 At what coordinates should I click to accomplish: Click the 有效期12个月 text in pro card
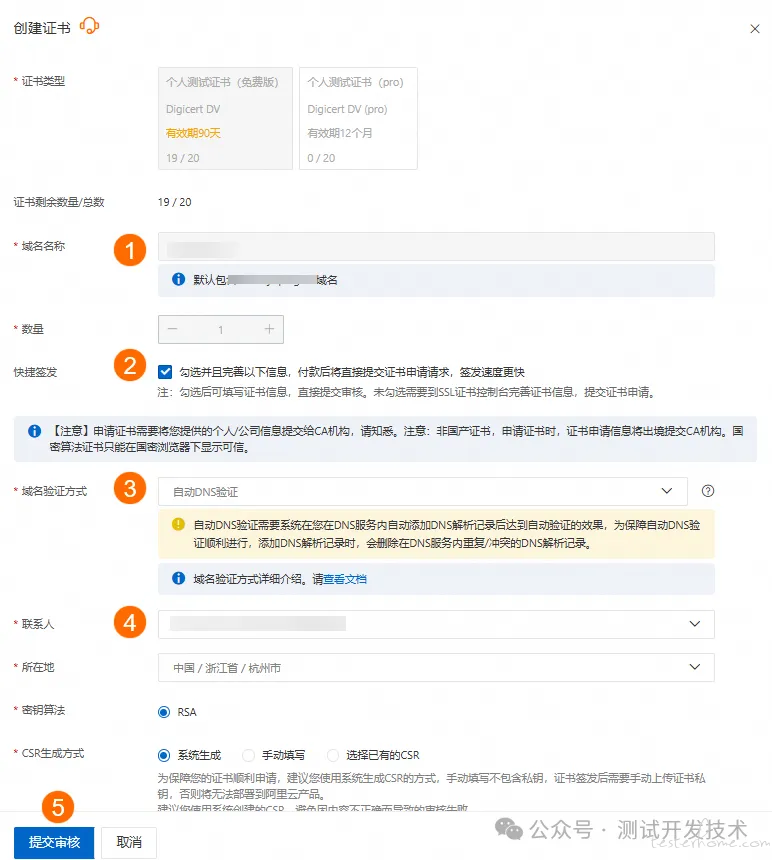tap(339, 133)
